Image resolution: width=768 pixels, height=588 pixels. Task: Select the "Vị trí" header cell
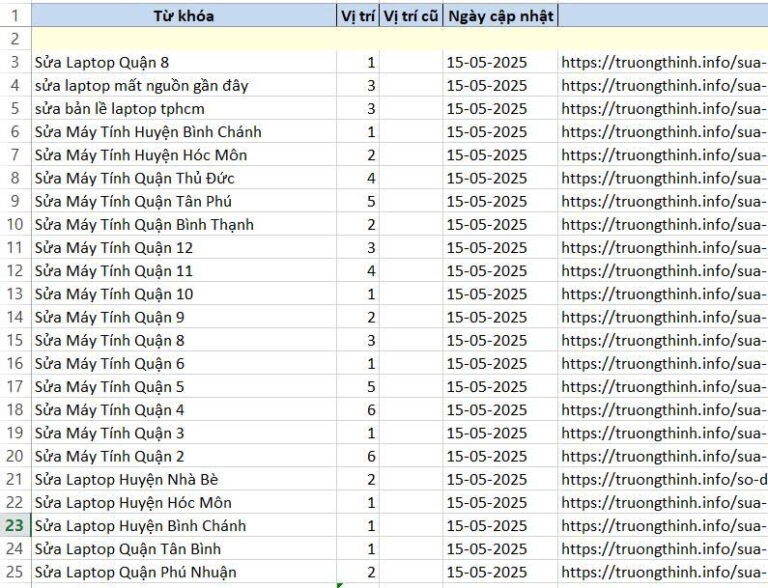(x=358, y=16)
